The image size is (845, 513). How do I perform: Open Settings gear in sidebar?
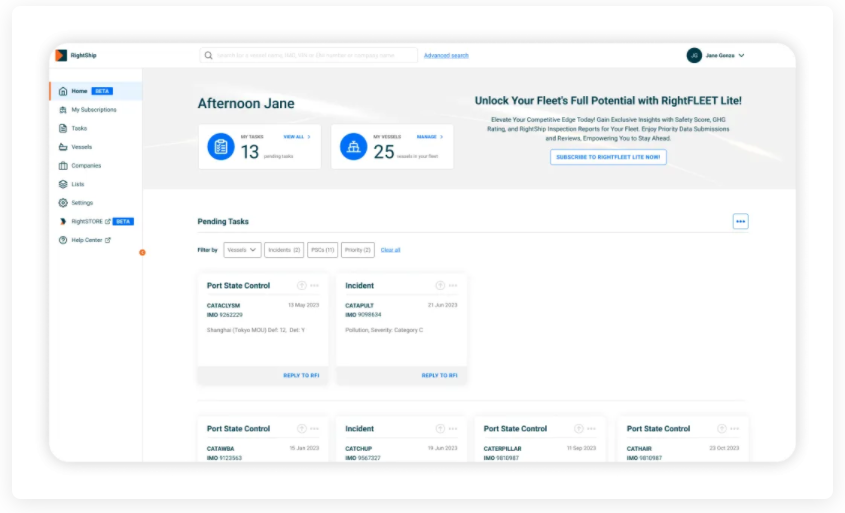[x=63, y=203]
